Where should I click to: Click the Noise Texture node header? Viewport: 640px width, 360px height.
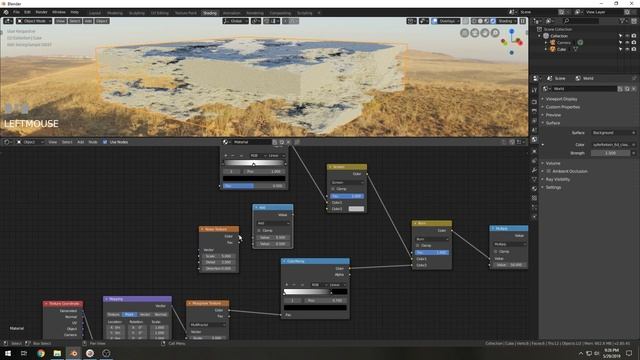pyautogui.click(x=219, y=229)
